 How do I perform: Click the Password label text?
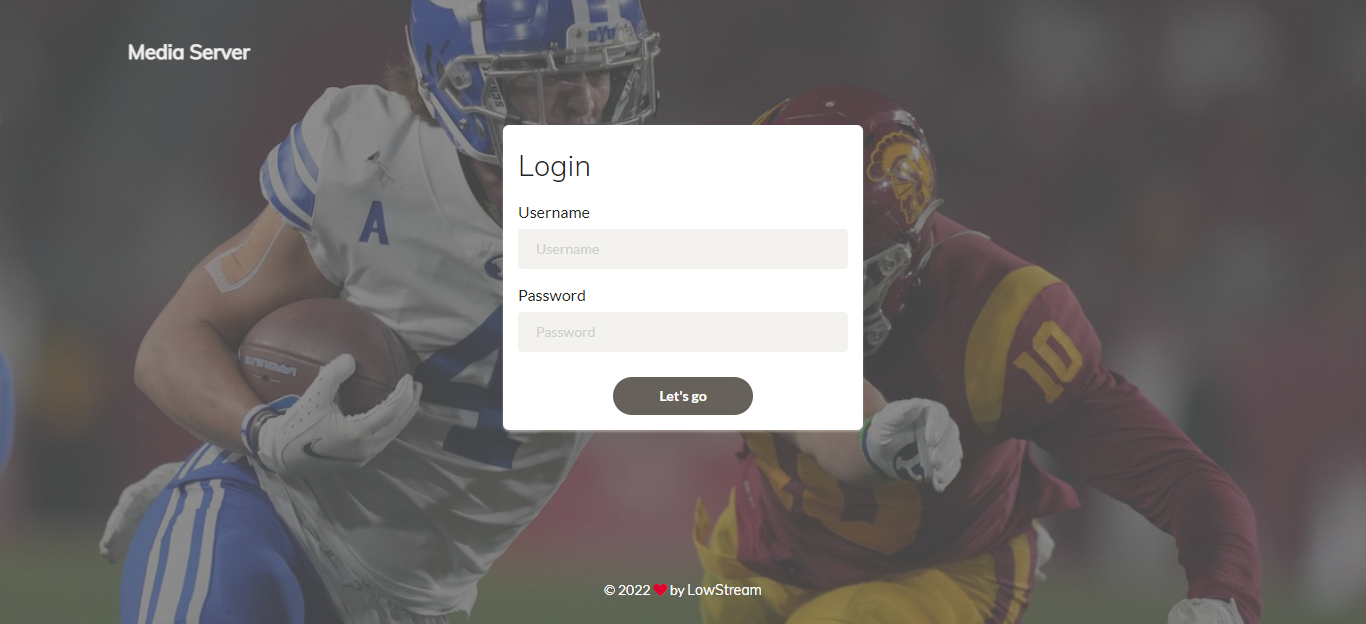point(552,296)
